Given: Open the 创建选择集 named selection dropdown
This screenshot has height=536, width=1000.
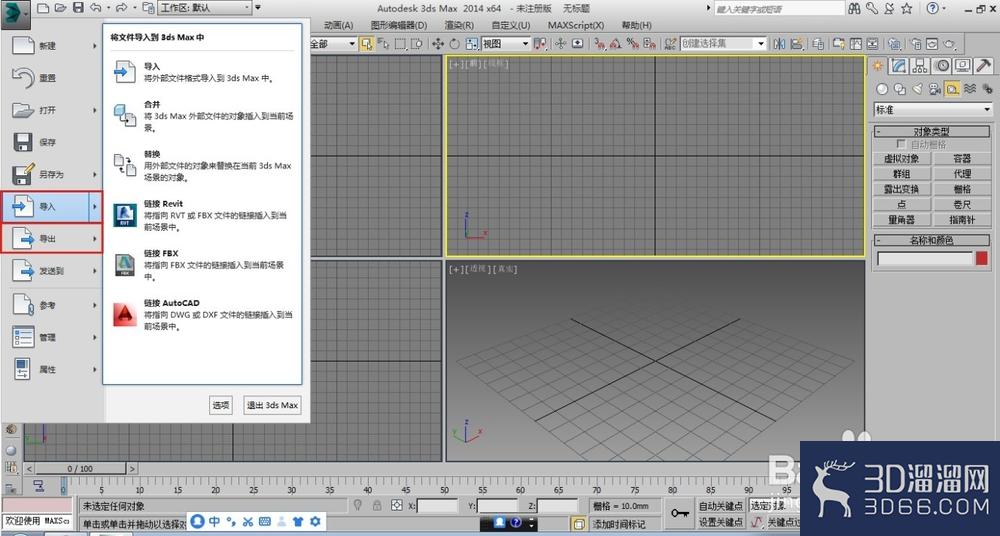Looking at the screenshot, I should pyautogui.click(x=723, y=43).
